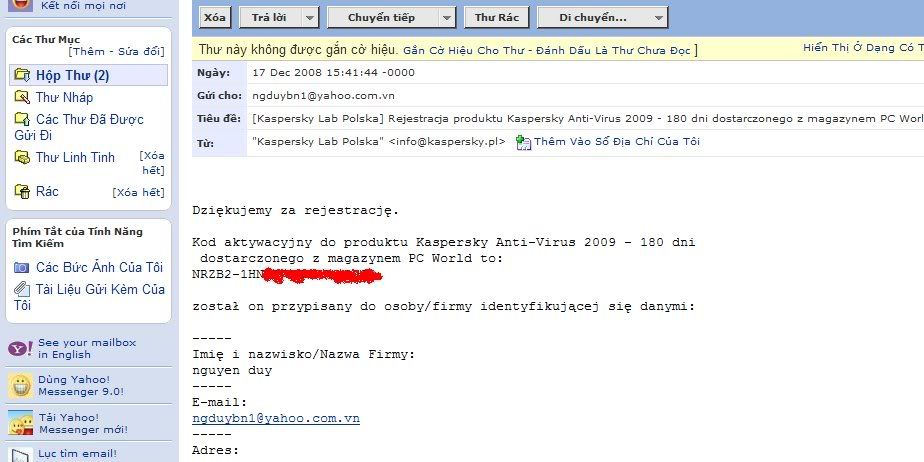924x462 pixels.
Task: Open the Thư Linh Tinh folder
Action: coord(75,157)
